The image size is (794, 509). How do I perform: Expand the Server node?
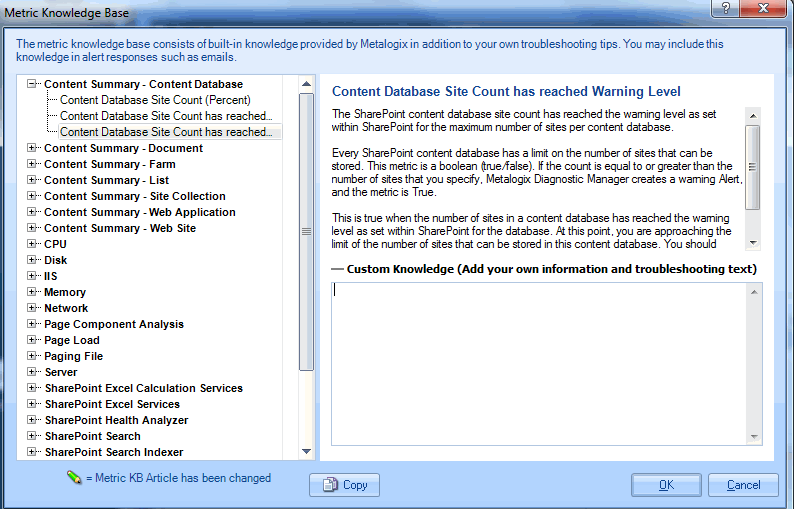[31, 372]
